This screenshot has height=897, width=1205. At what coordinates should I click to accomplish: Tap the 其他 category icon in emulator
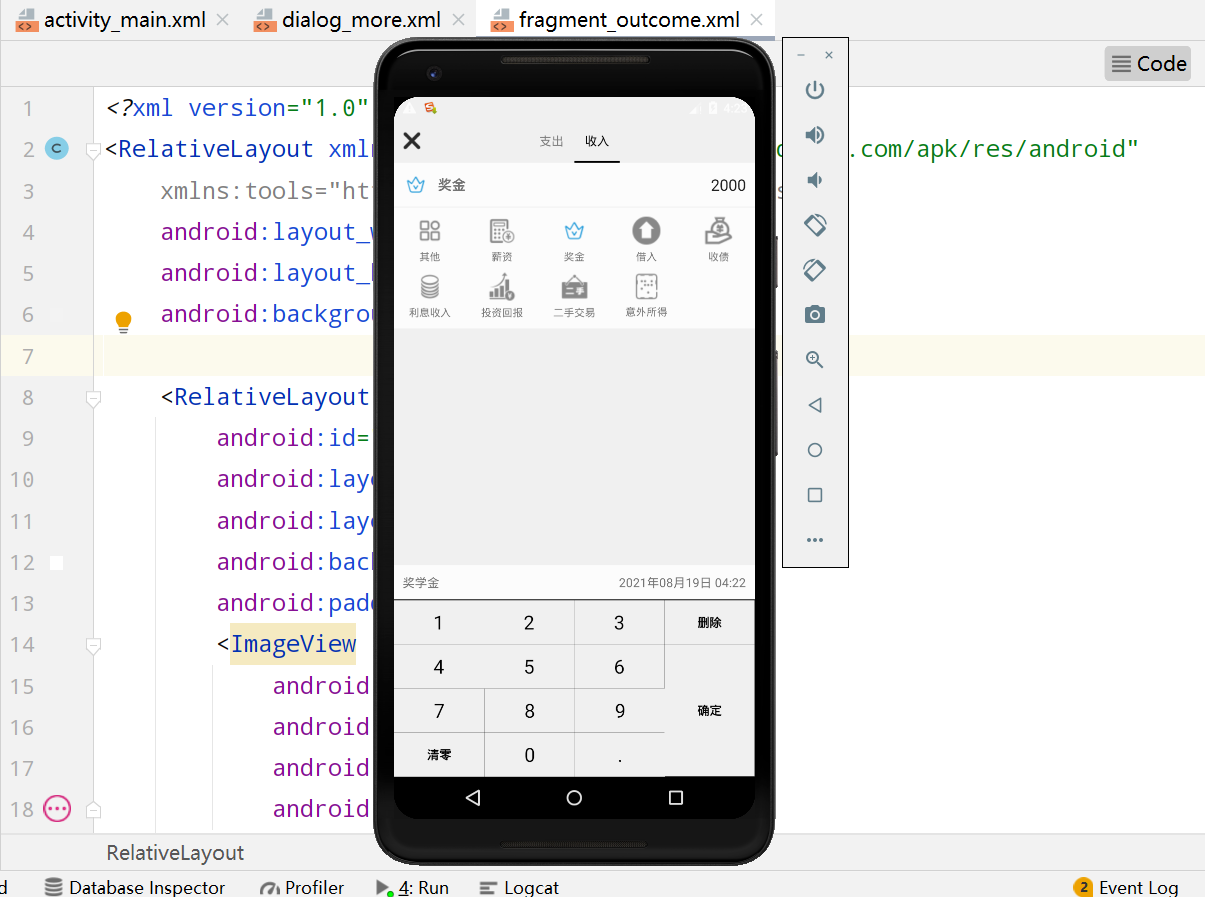click(x=430, y=232)
